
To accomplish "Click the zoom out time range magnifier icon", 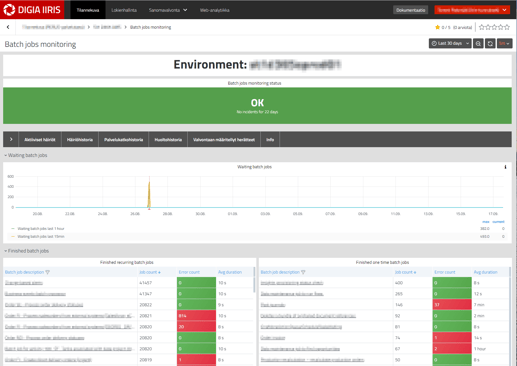I will pos(478,43).
